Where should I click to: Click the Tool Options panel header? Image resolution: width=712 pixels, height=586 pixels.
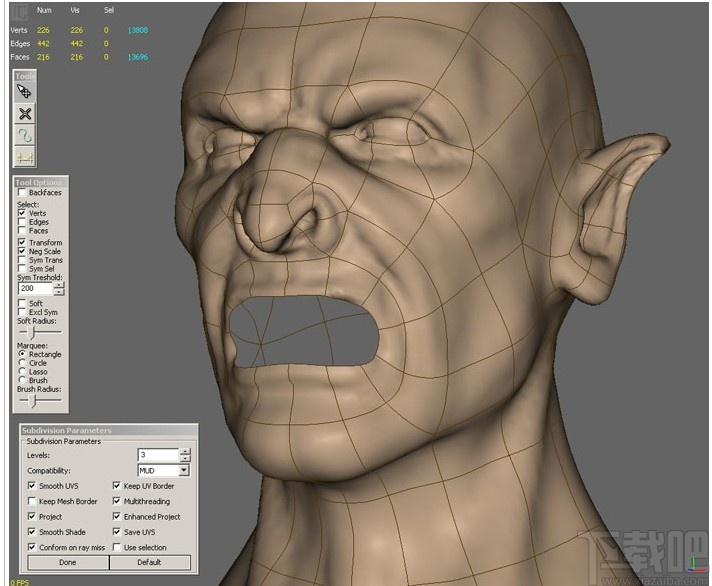pyautogui.click(x=38, y=182)
